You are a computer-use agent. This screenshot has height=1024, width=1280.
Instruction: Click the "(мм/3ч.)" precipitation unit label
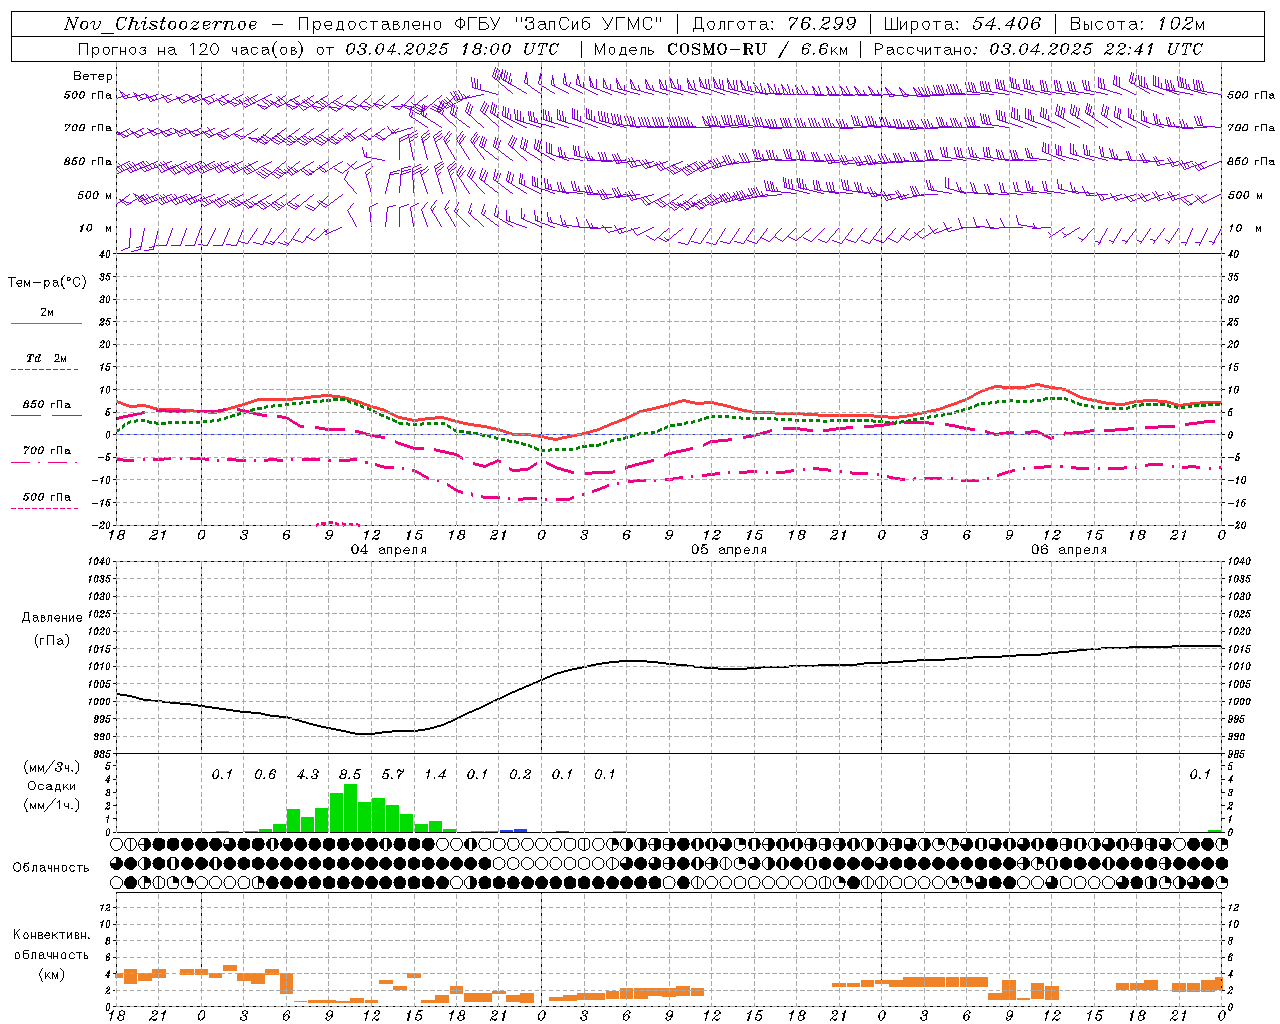tap(51, 767)
